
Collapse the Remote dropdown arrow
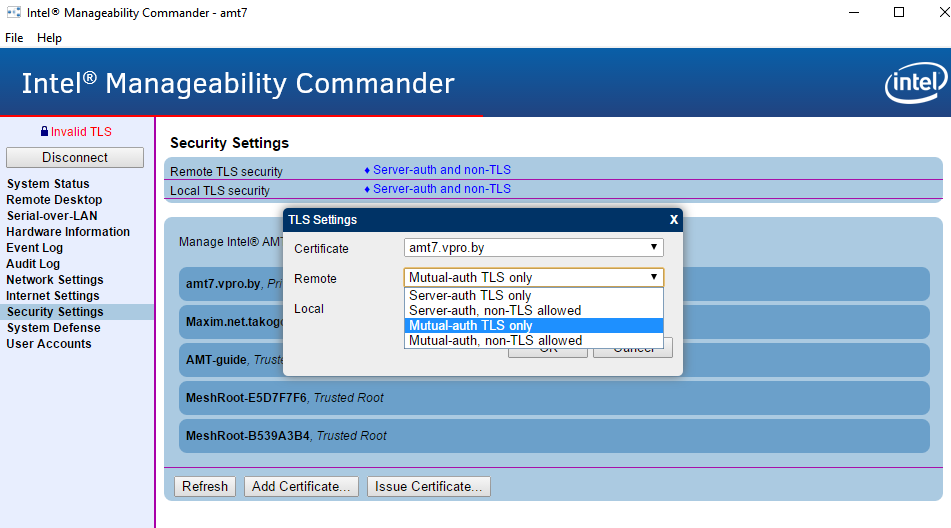pyautogui.click(x=654, y=277)
